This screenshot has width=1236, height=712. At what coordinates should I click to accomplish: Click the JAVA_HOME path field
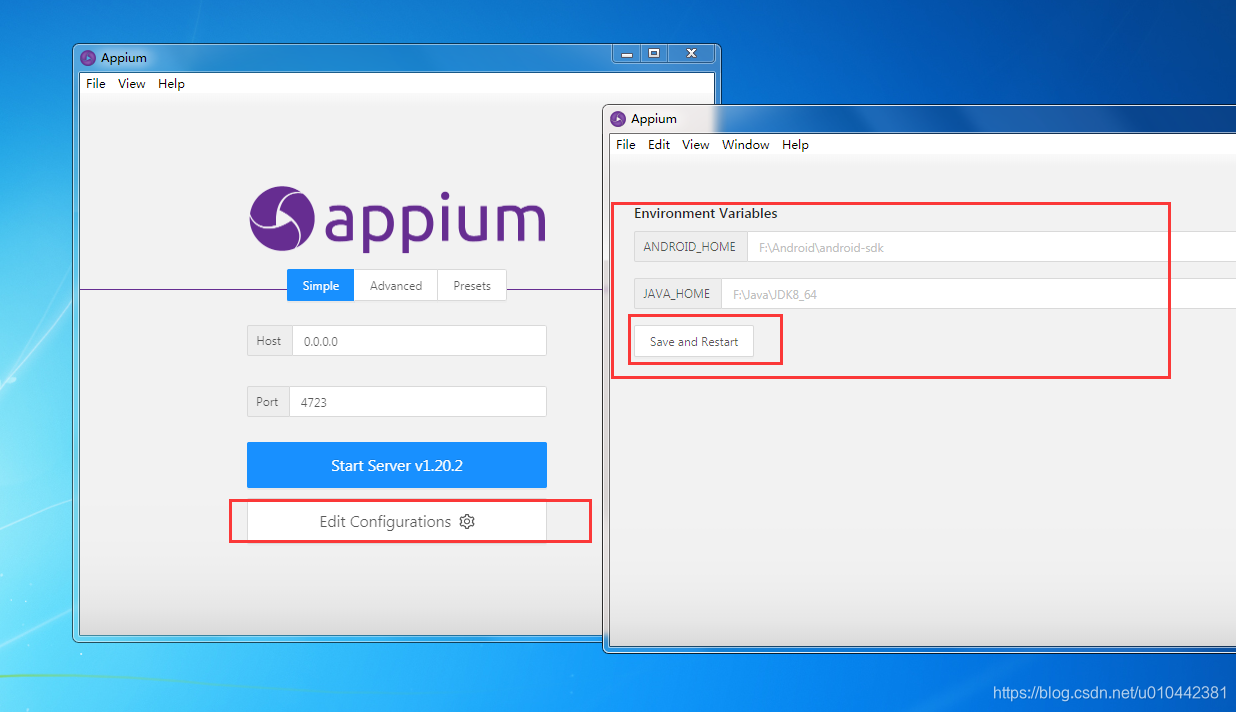tap(978, 294)
